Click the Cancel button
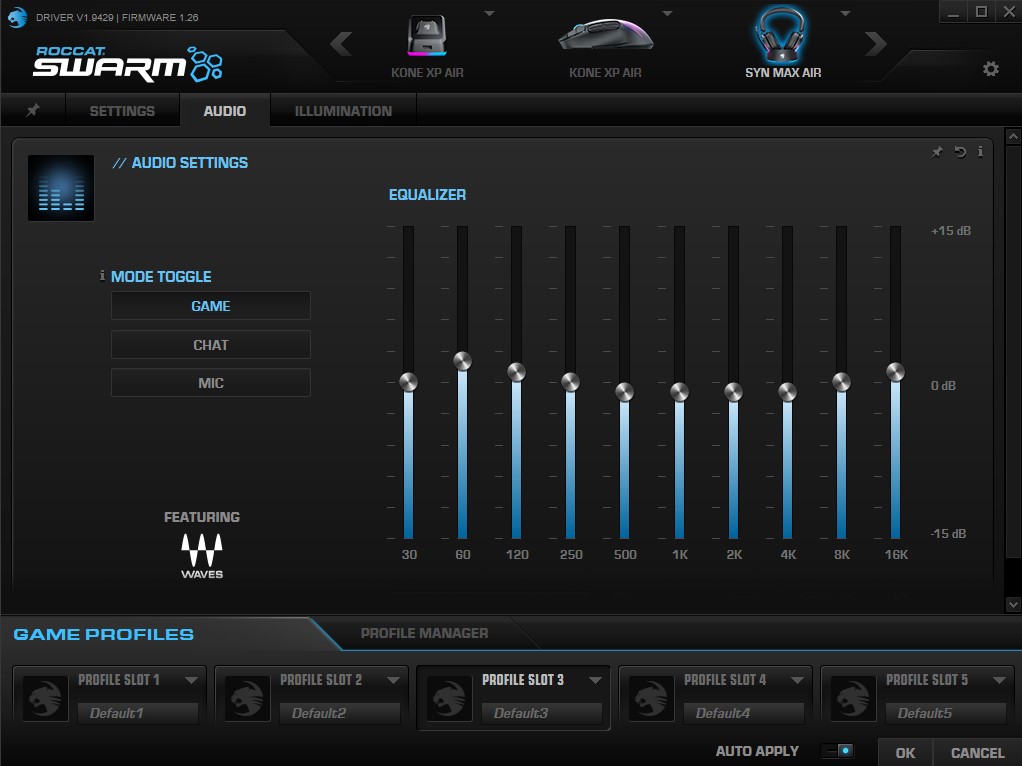 [977, 752]
